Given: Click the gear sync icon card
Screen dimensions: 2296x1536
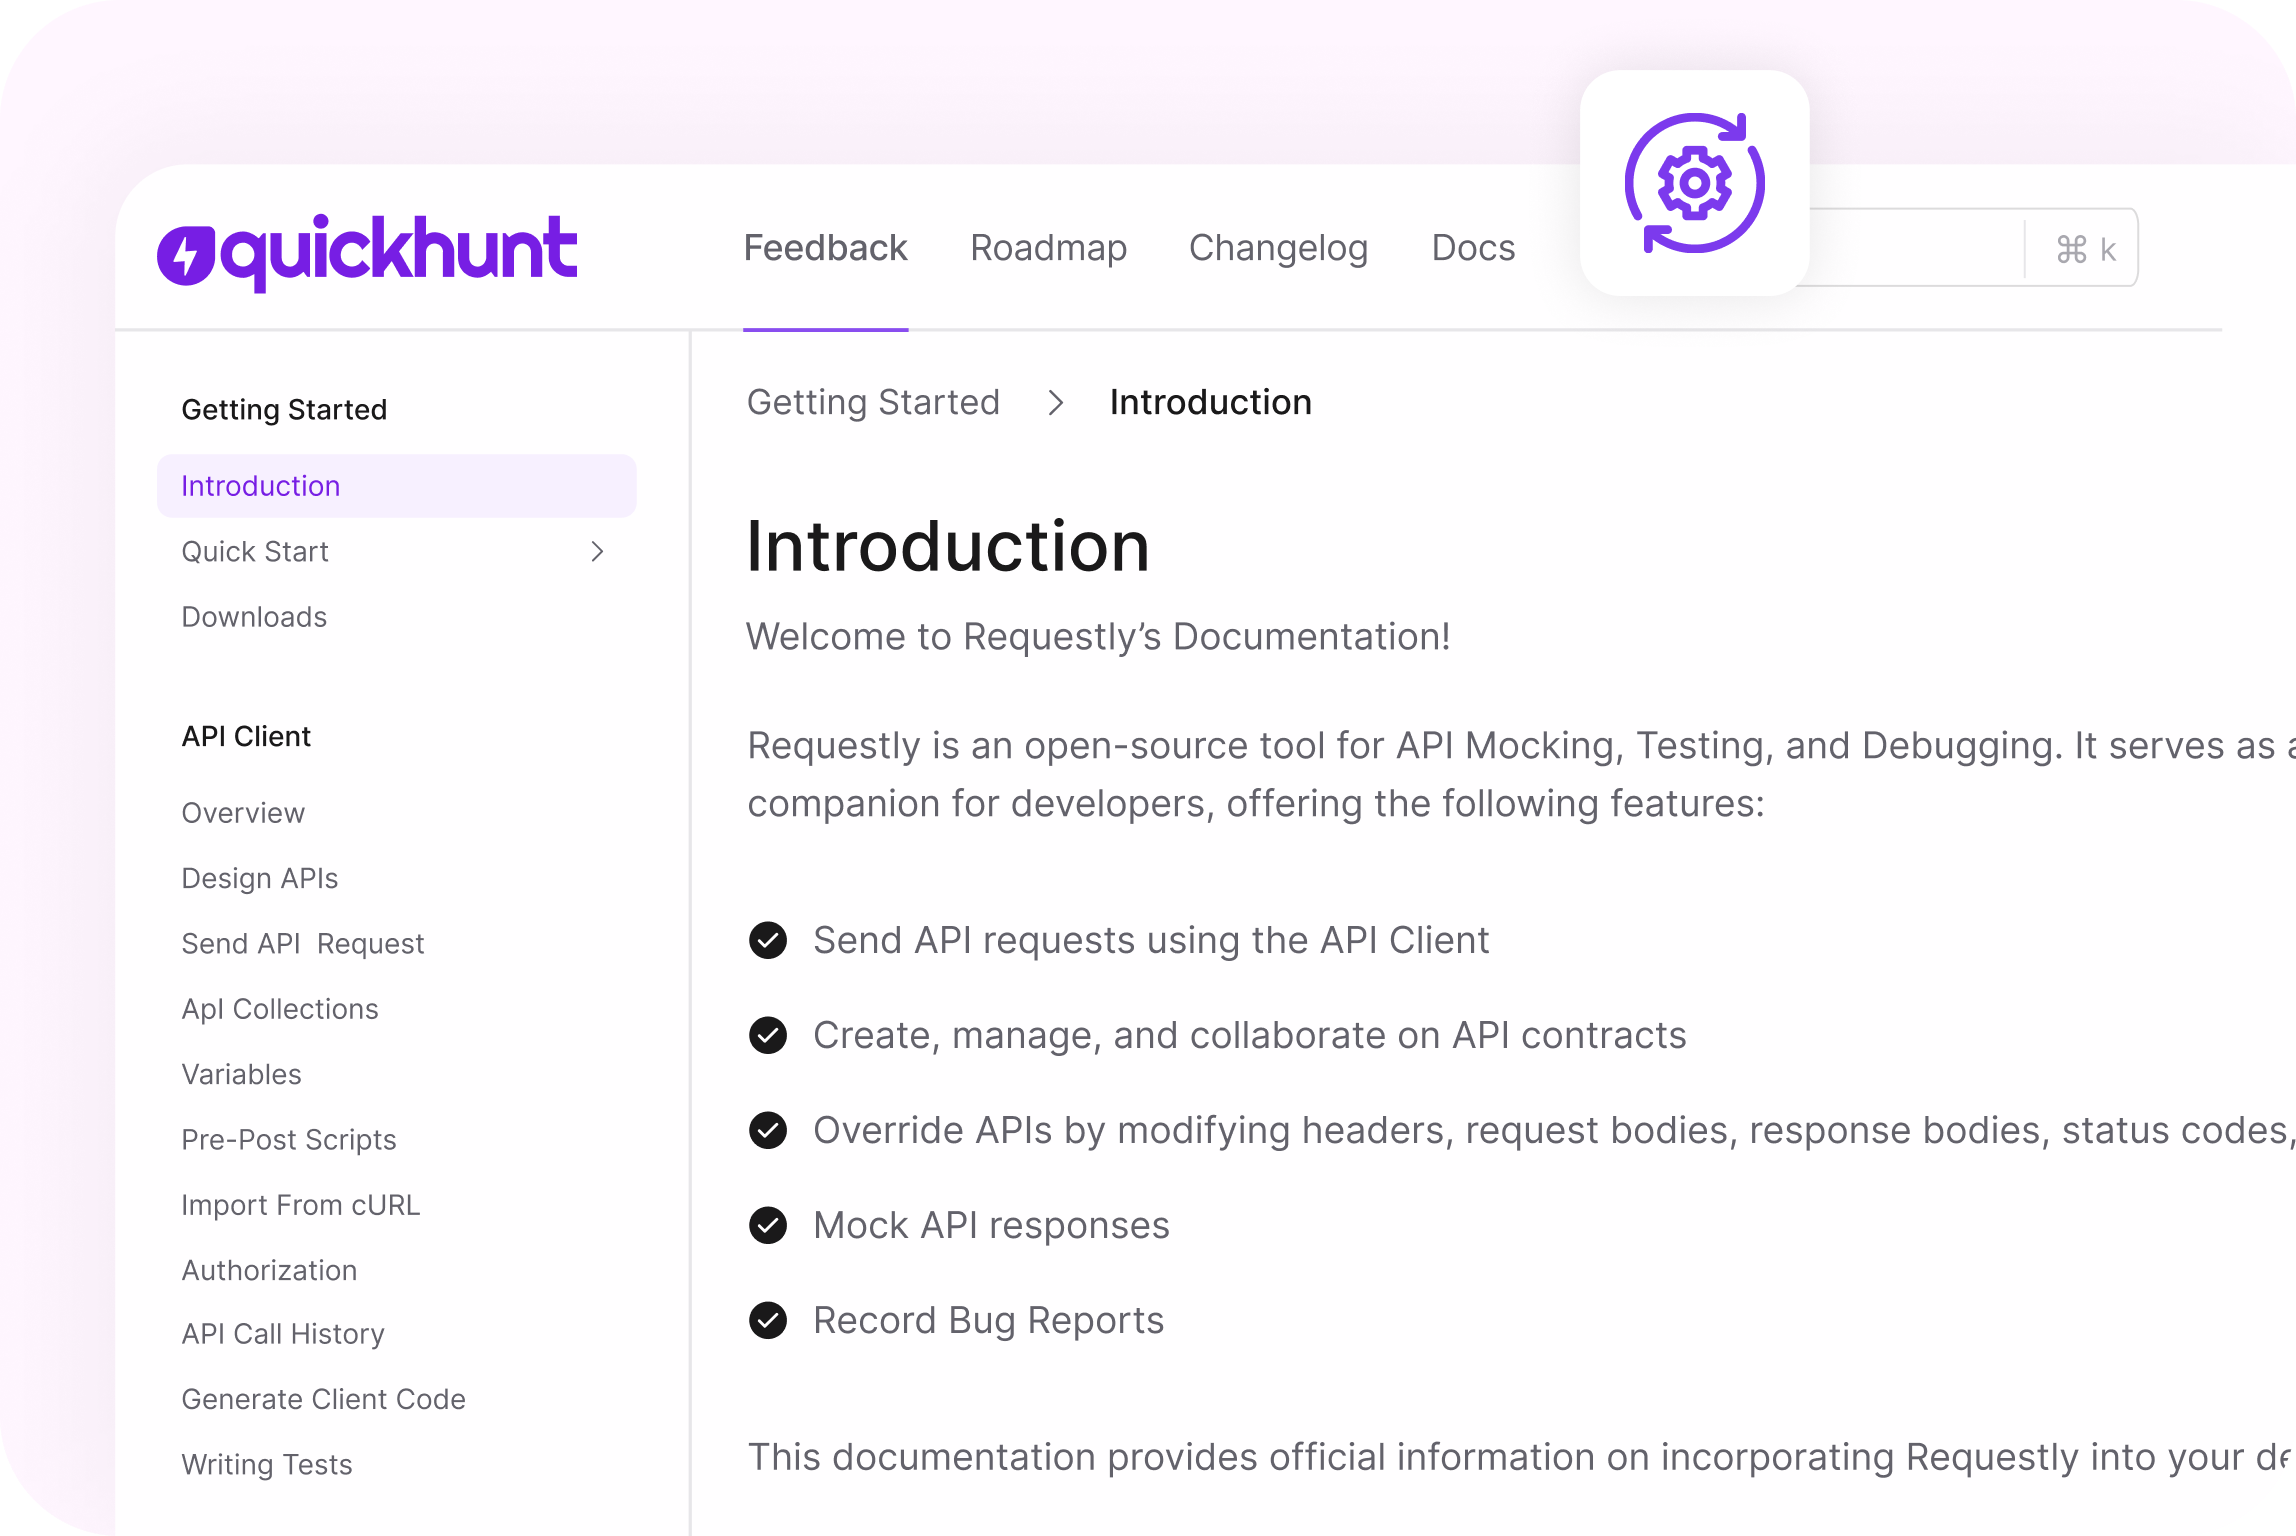Looking at the screenshot, I should [x=1694, y=183].
